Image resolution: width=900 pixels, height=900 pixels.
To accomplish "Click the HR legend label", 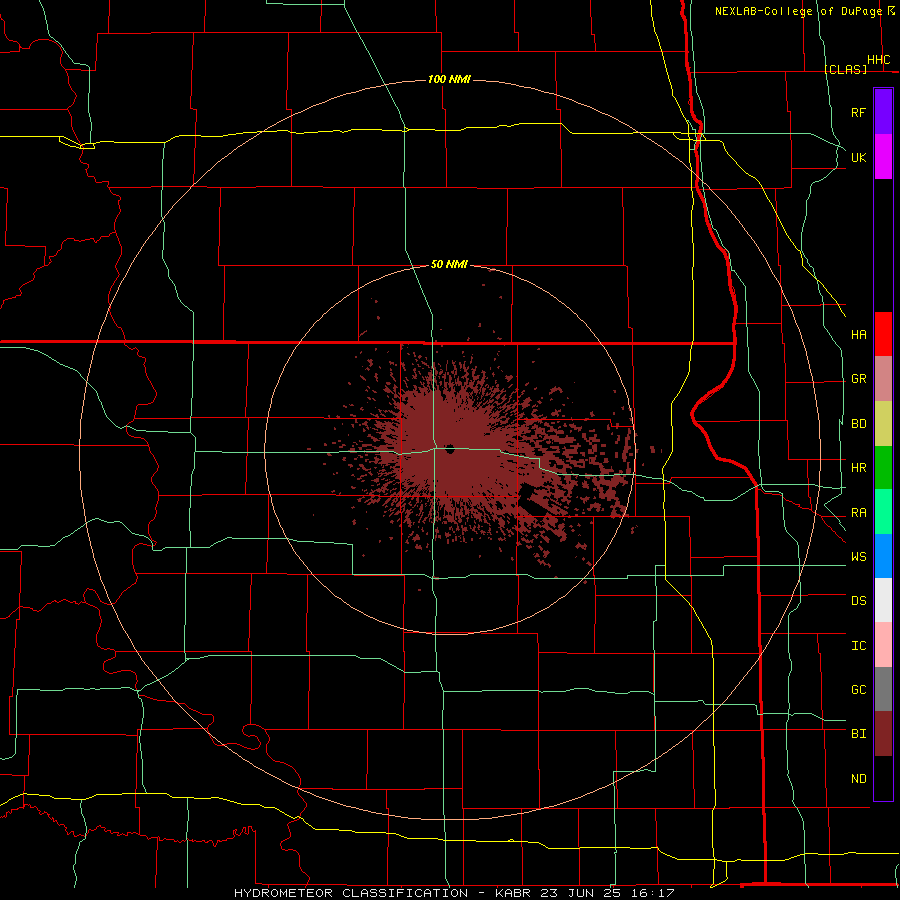I will click(x=858, y=468).
